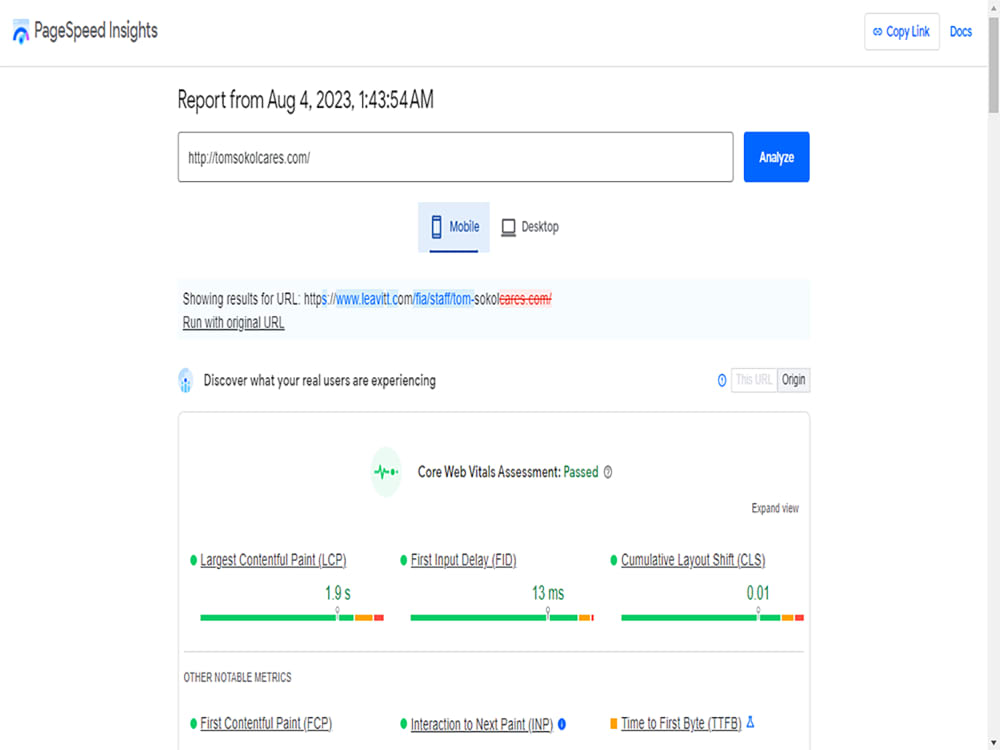
Task: Open First Input Delay (FID) link
Action: 464,560
